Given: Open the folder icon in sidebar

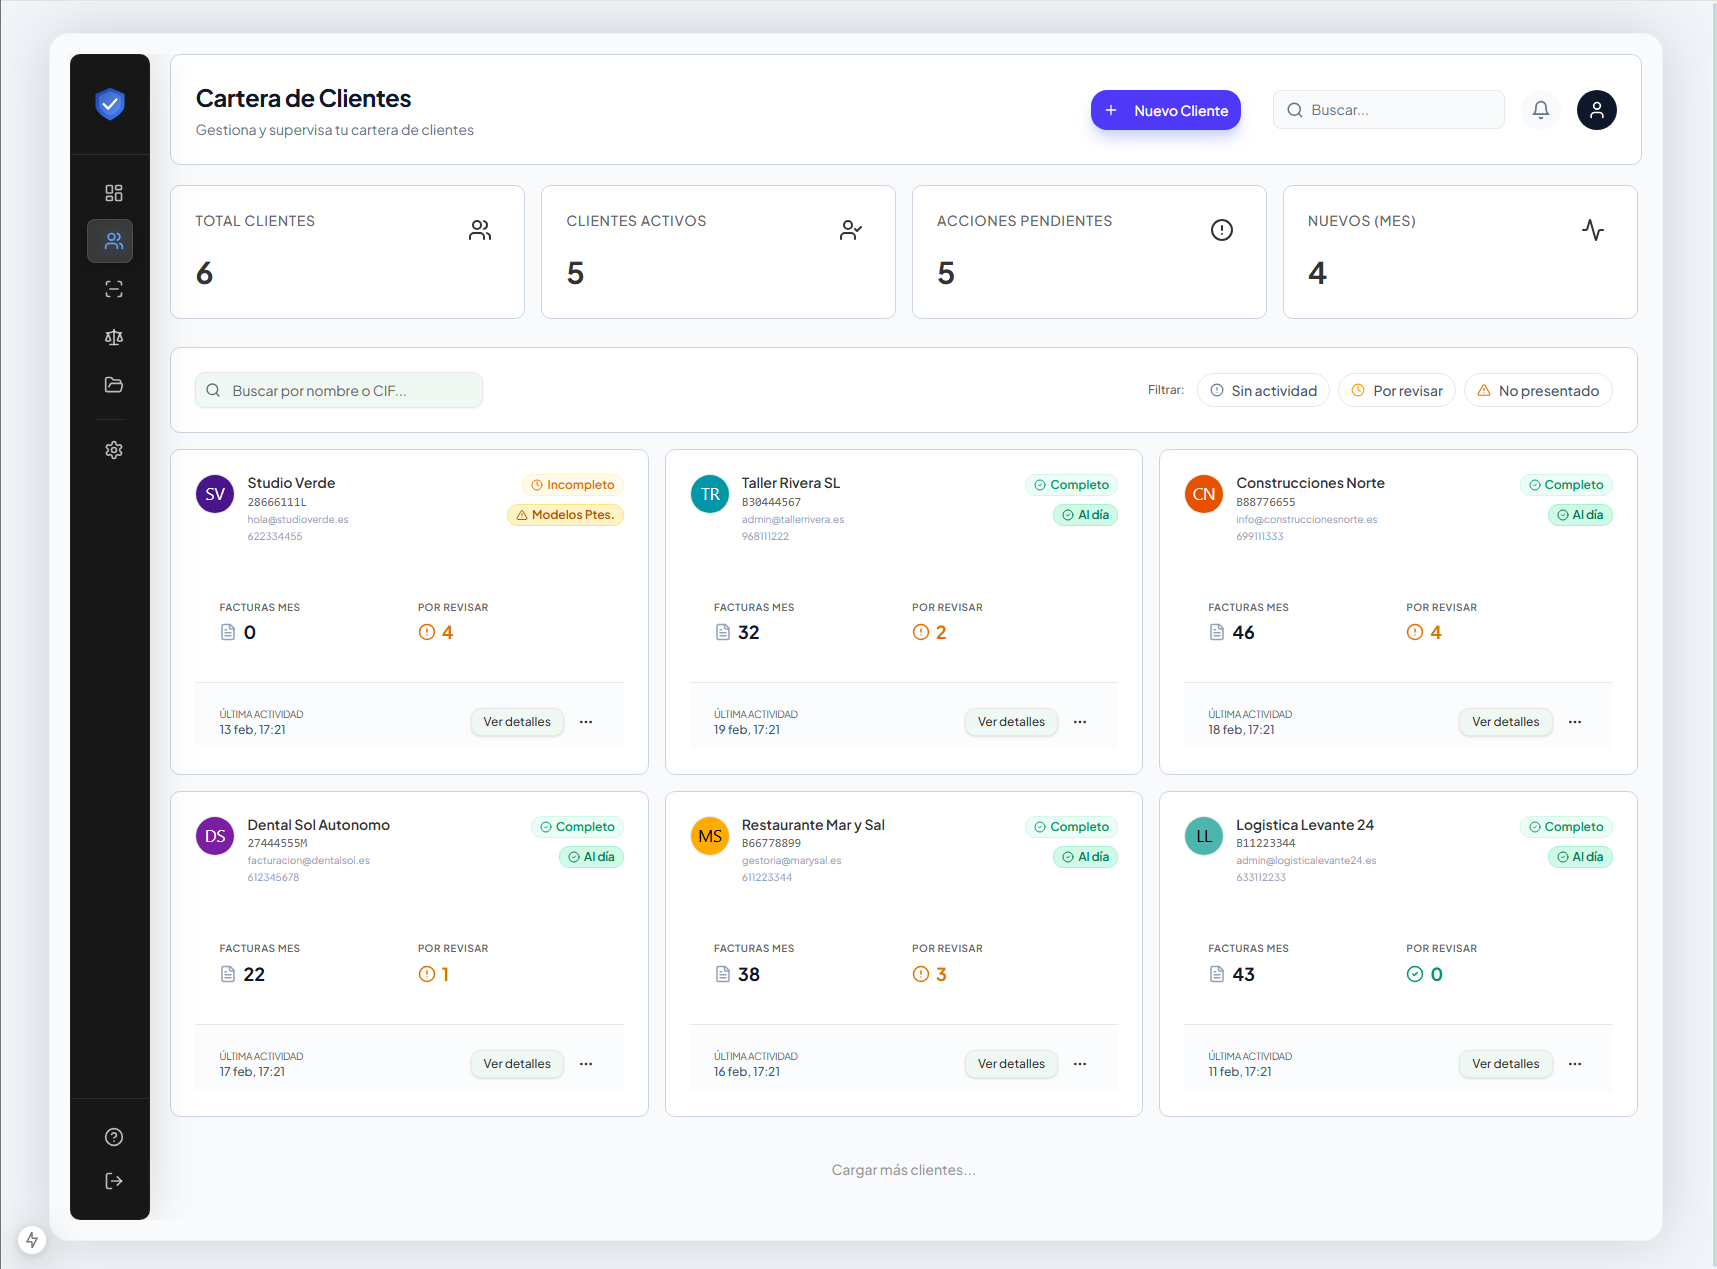Looking at the screenshot, I should click(x=114, y=385).
